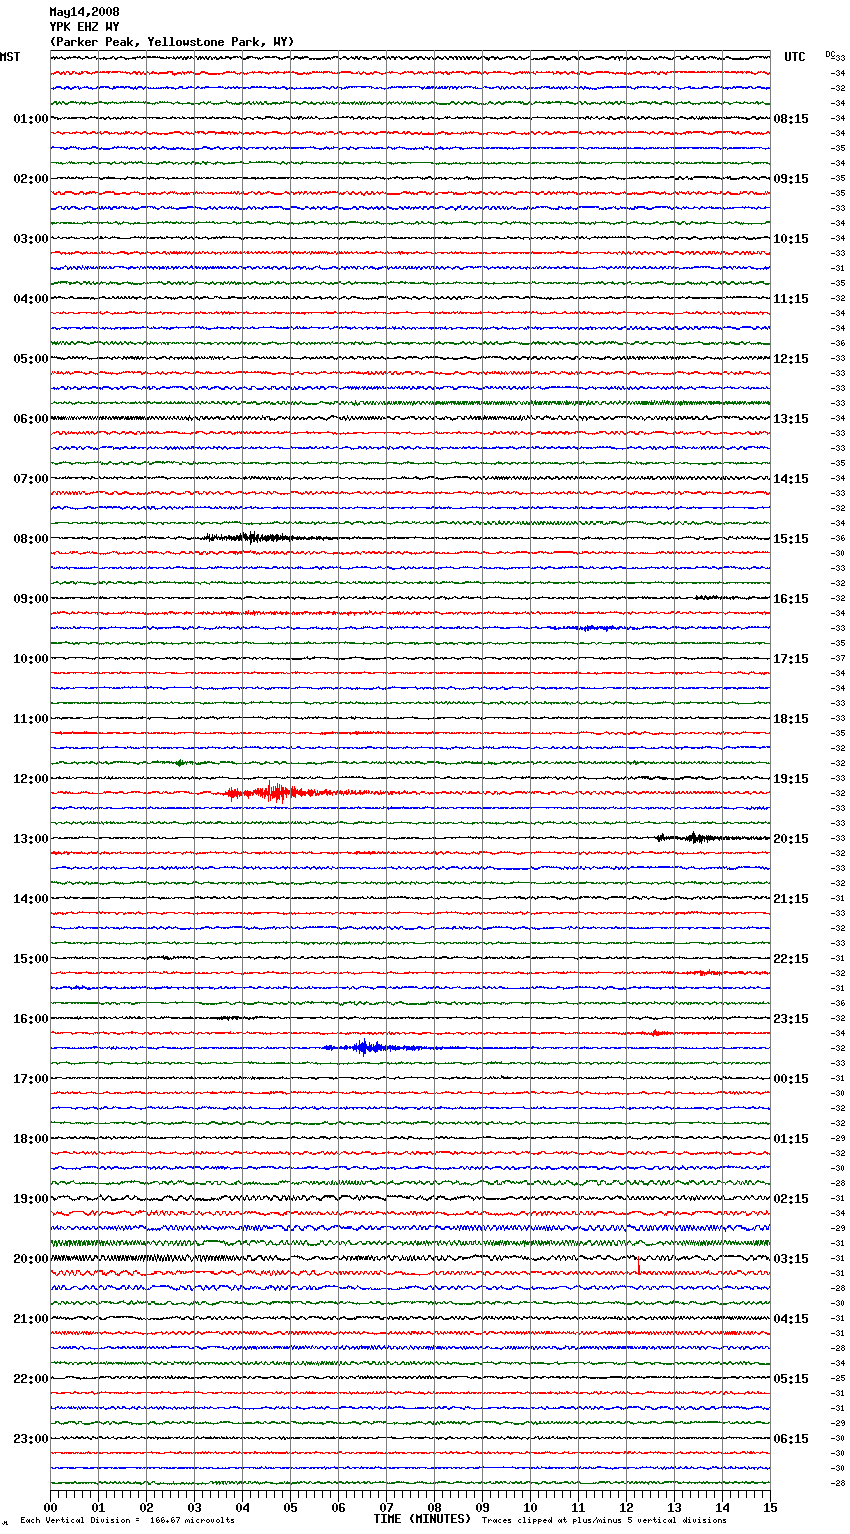Click the 15:15 UTC time label
Viewport: 850px width, 1534px height.
point(791,539)
